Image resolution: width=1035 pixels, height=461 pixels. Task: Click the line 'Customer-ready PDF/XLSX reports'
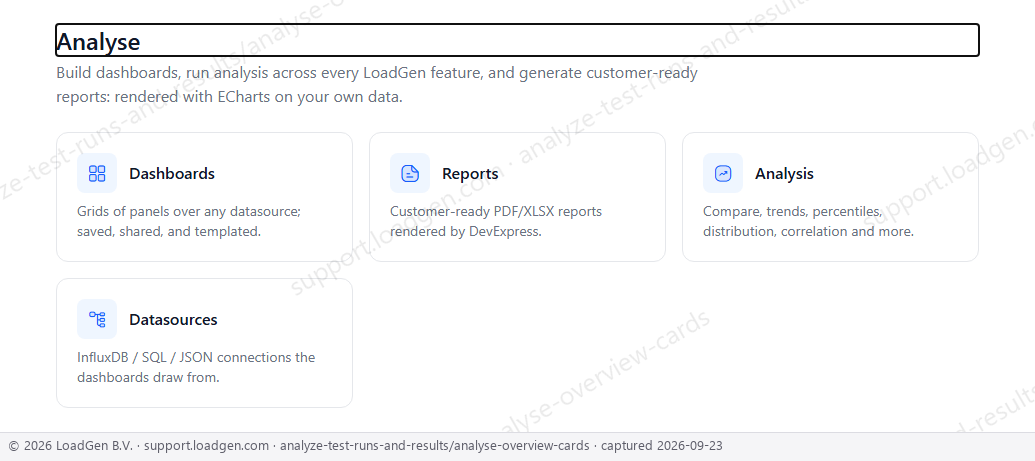click(496, 212)
